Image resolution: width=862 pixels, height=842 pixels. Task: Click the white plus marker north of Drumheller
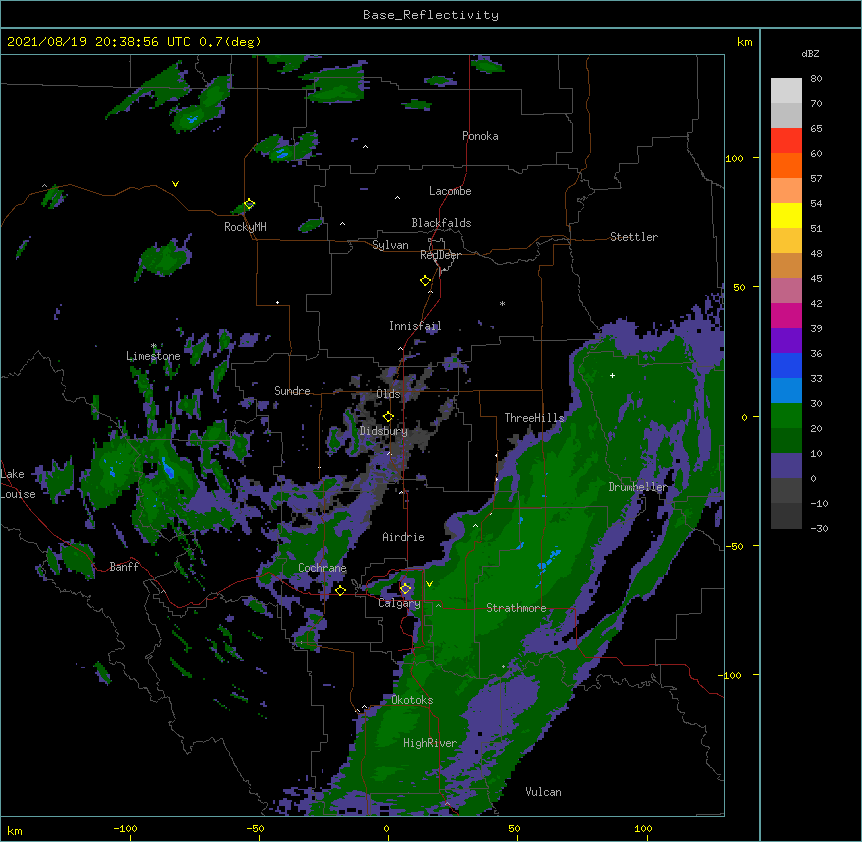click(x=612, y=375)
